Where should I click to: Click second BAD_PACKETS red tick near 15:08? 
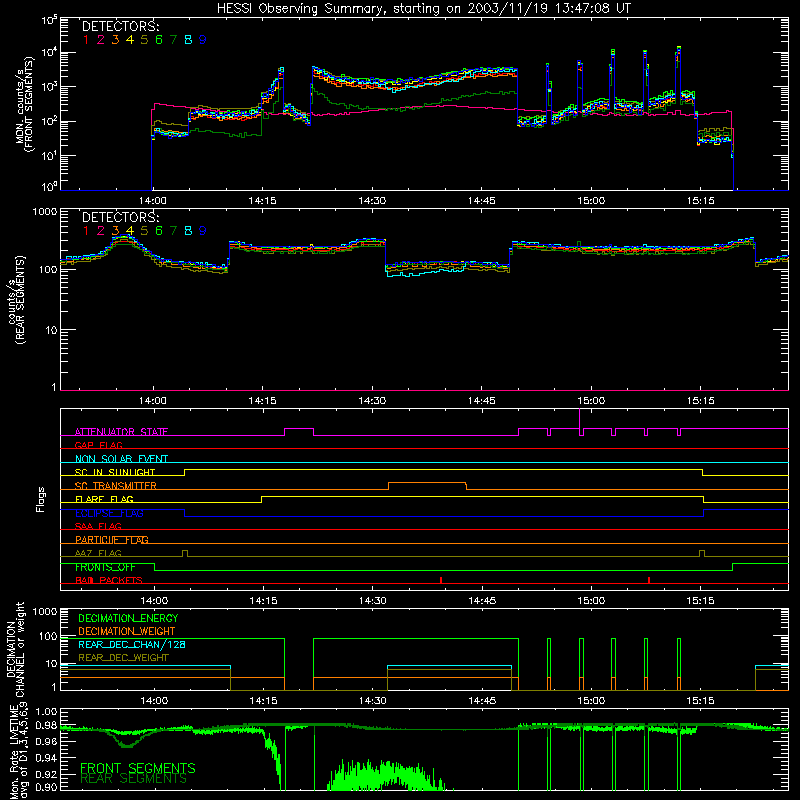pyautogui.click(x=649, y=580)
